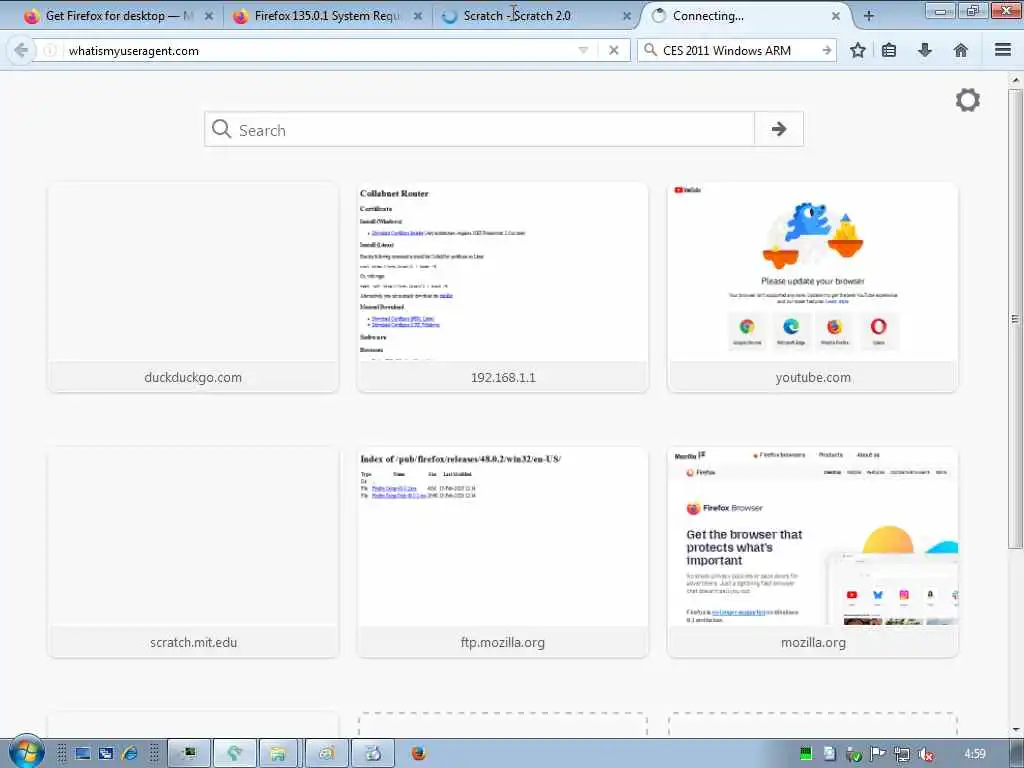Open the Downloads arrow icon
The image size is (1024, 768).
pyautogui.click(x=925, y=50)
